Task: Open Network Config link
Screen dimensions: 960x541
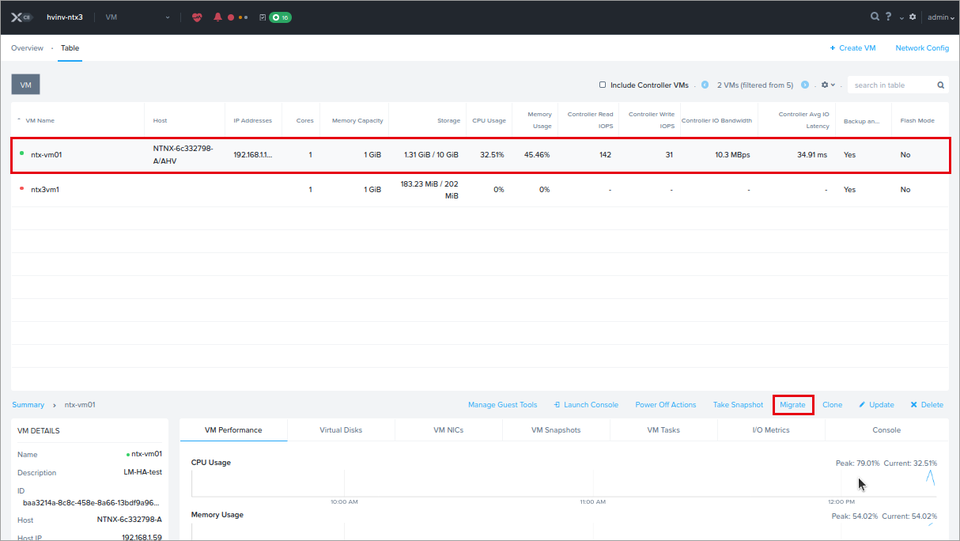Action: (922, 48)
